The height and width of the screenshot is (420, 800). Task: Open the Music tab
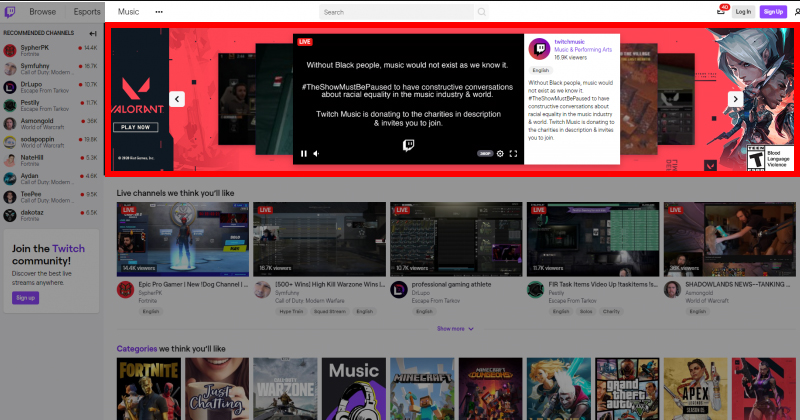(128, 12)
